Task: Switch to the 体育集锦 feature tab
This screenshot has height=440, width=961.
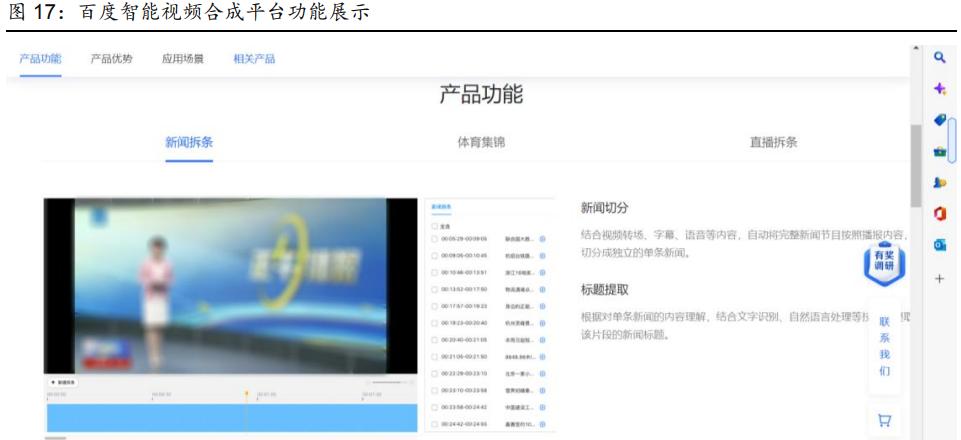Action: [482, 143]
